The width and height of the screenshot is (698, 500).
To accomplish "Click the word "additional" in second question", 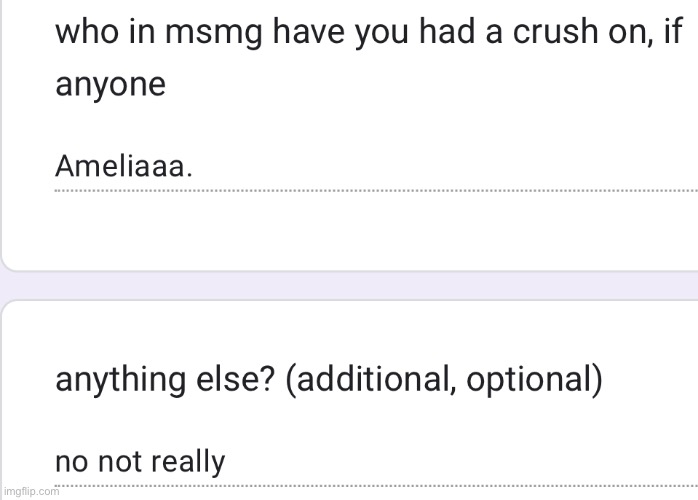I will pyautogui.click(x=369, y=381).
